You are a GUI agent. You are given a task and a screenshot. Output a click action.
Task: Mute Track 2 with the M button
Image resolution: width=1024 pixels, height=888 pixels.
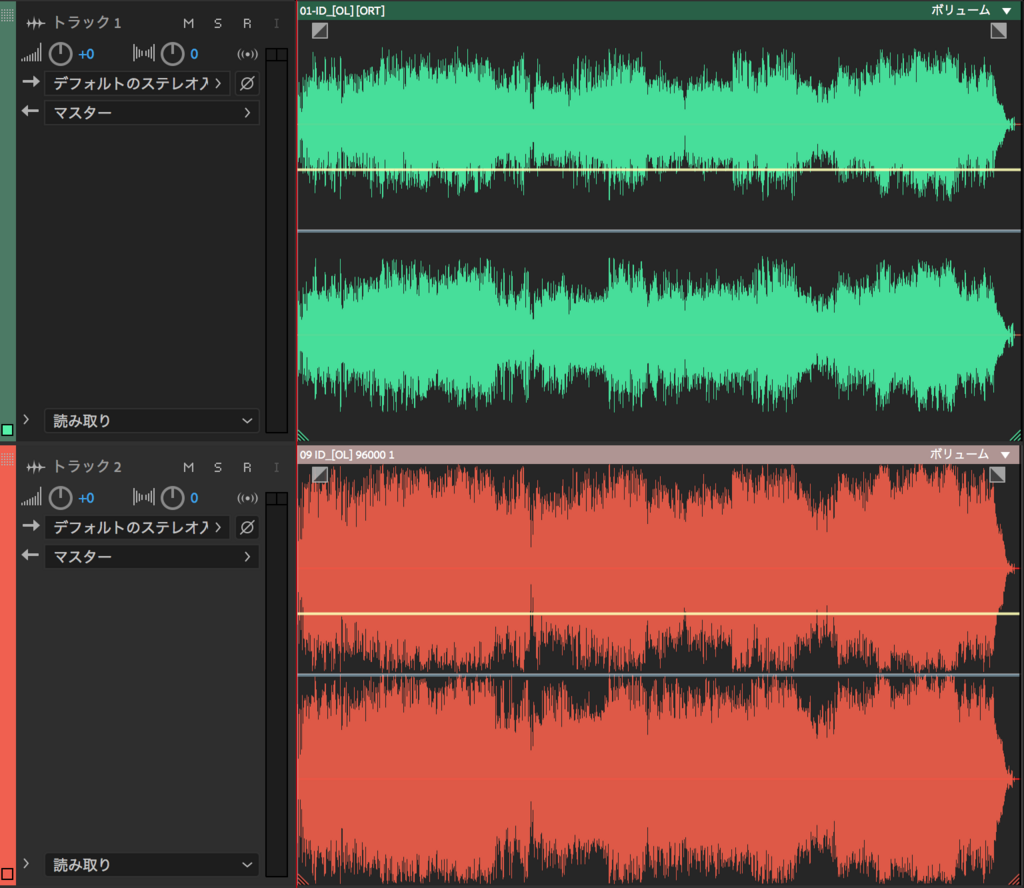coord(189,468)
